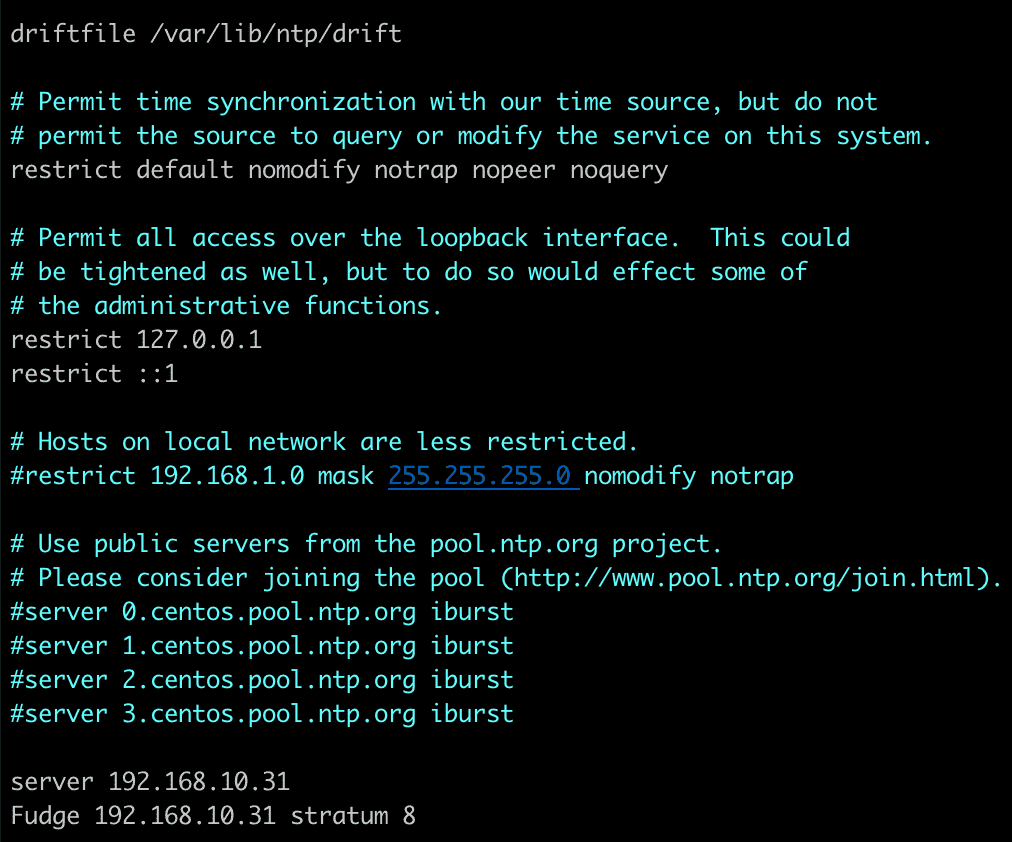The width and height of the screenshot is (1012, 842).
Task: Click the 'server 192.168.10.31' line
Action: pyautogui.click(x=150, y=782)
